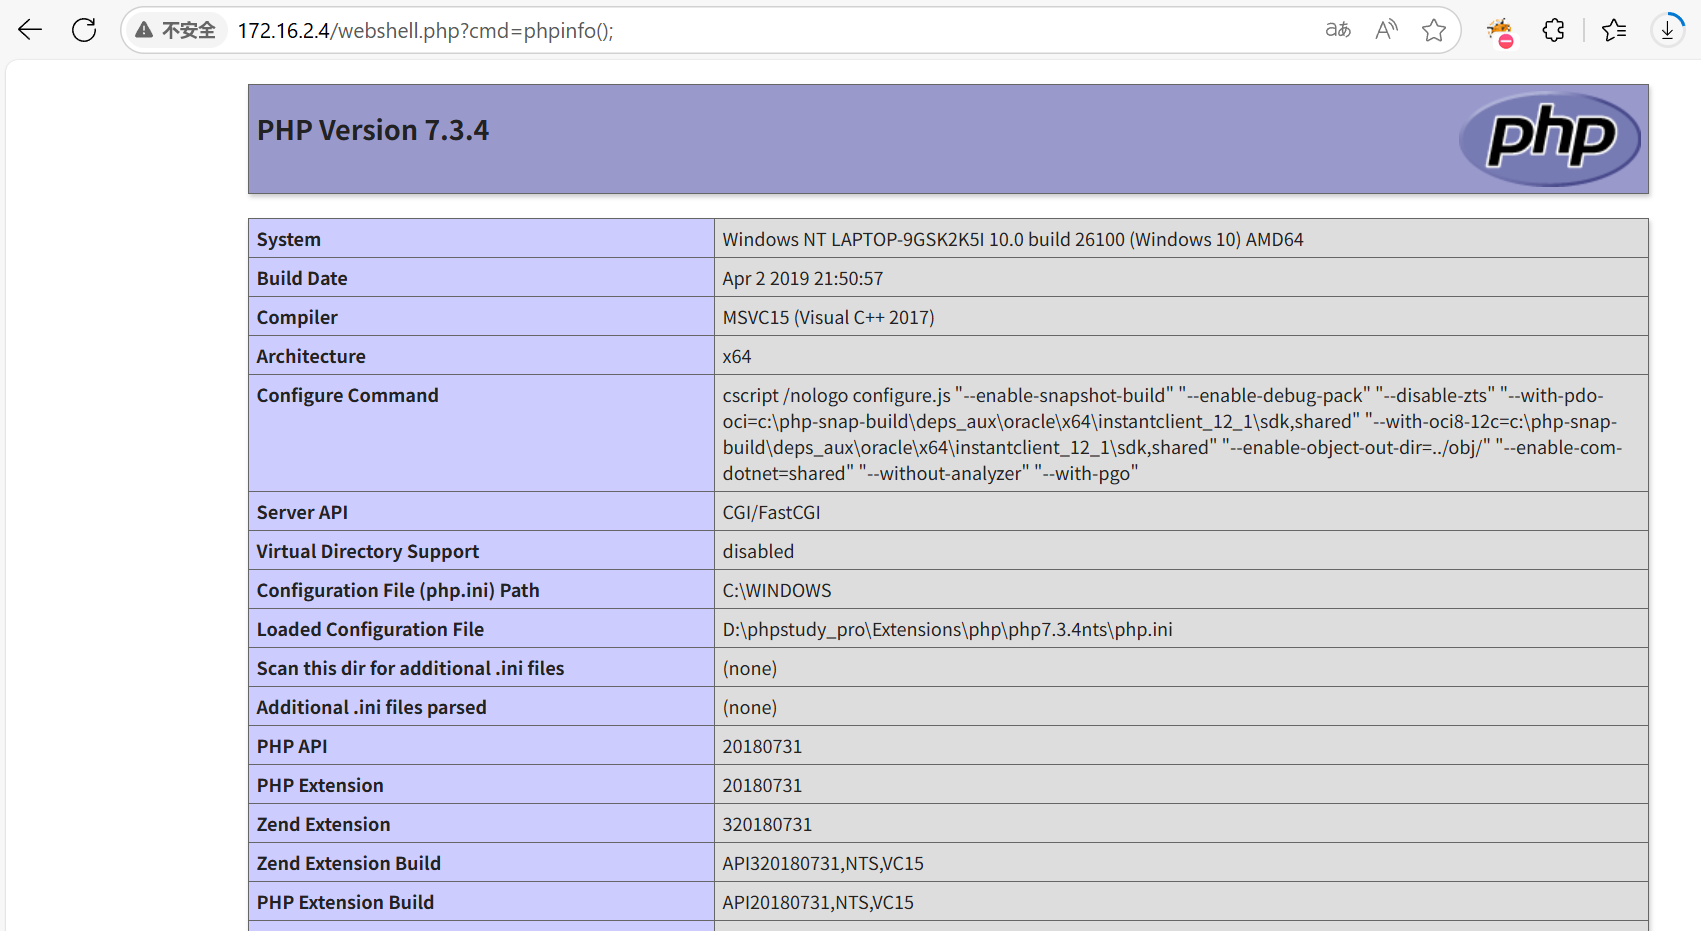1701x931 pixels.
Task: Open the blocked extension icon with red badge
Action: click(x=1500, y=32)
